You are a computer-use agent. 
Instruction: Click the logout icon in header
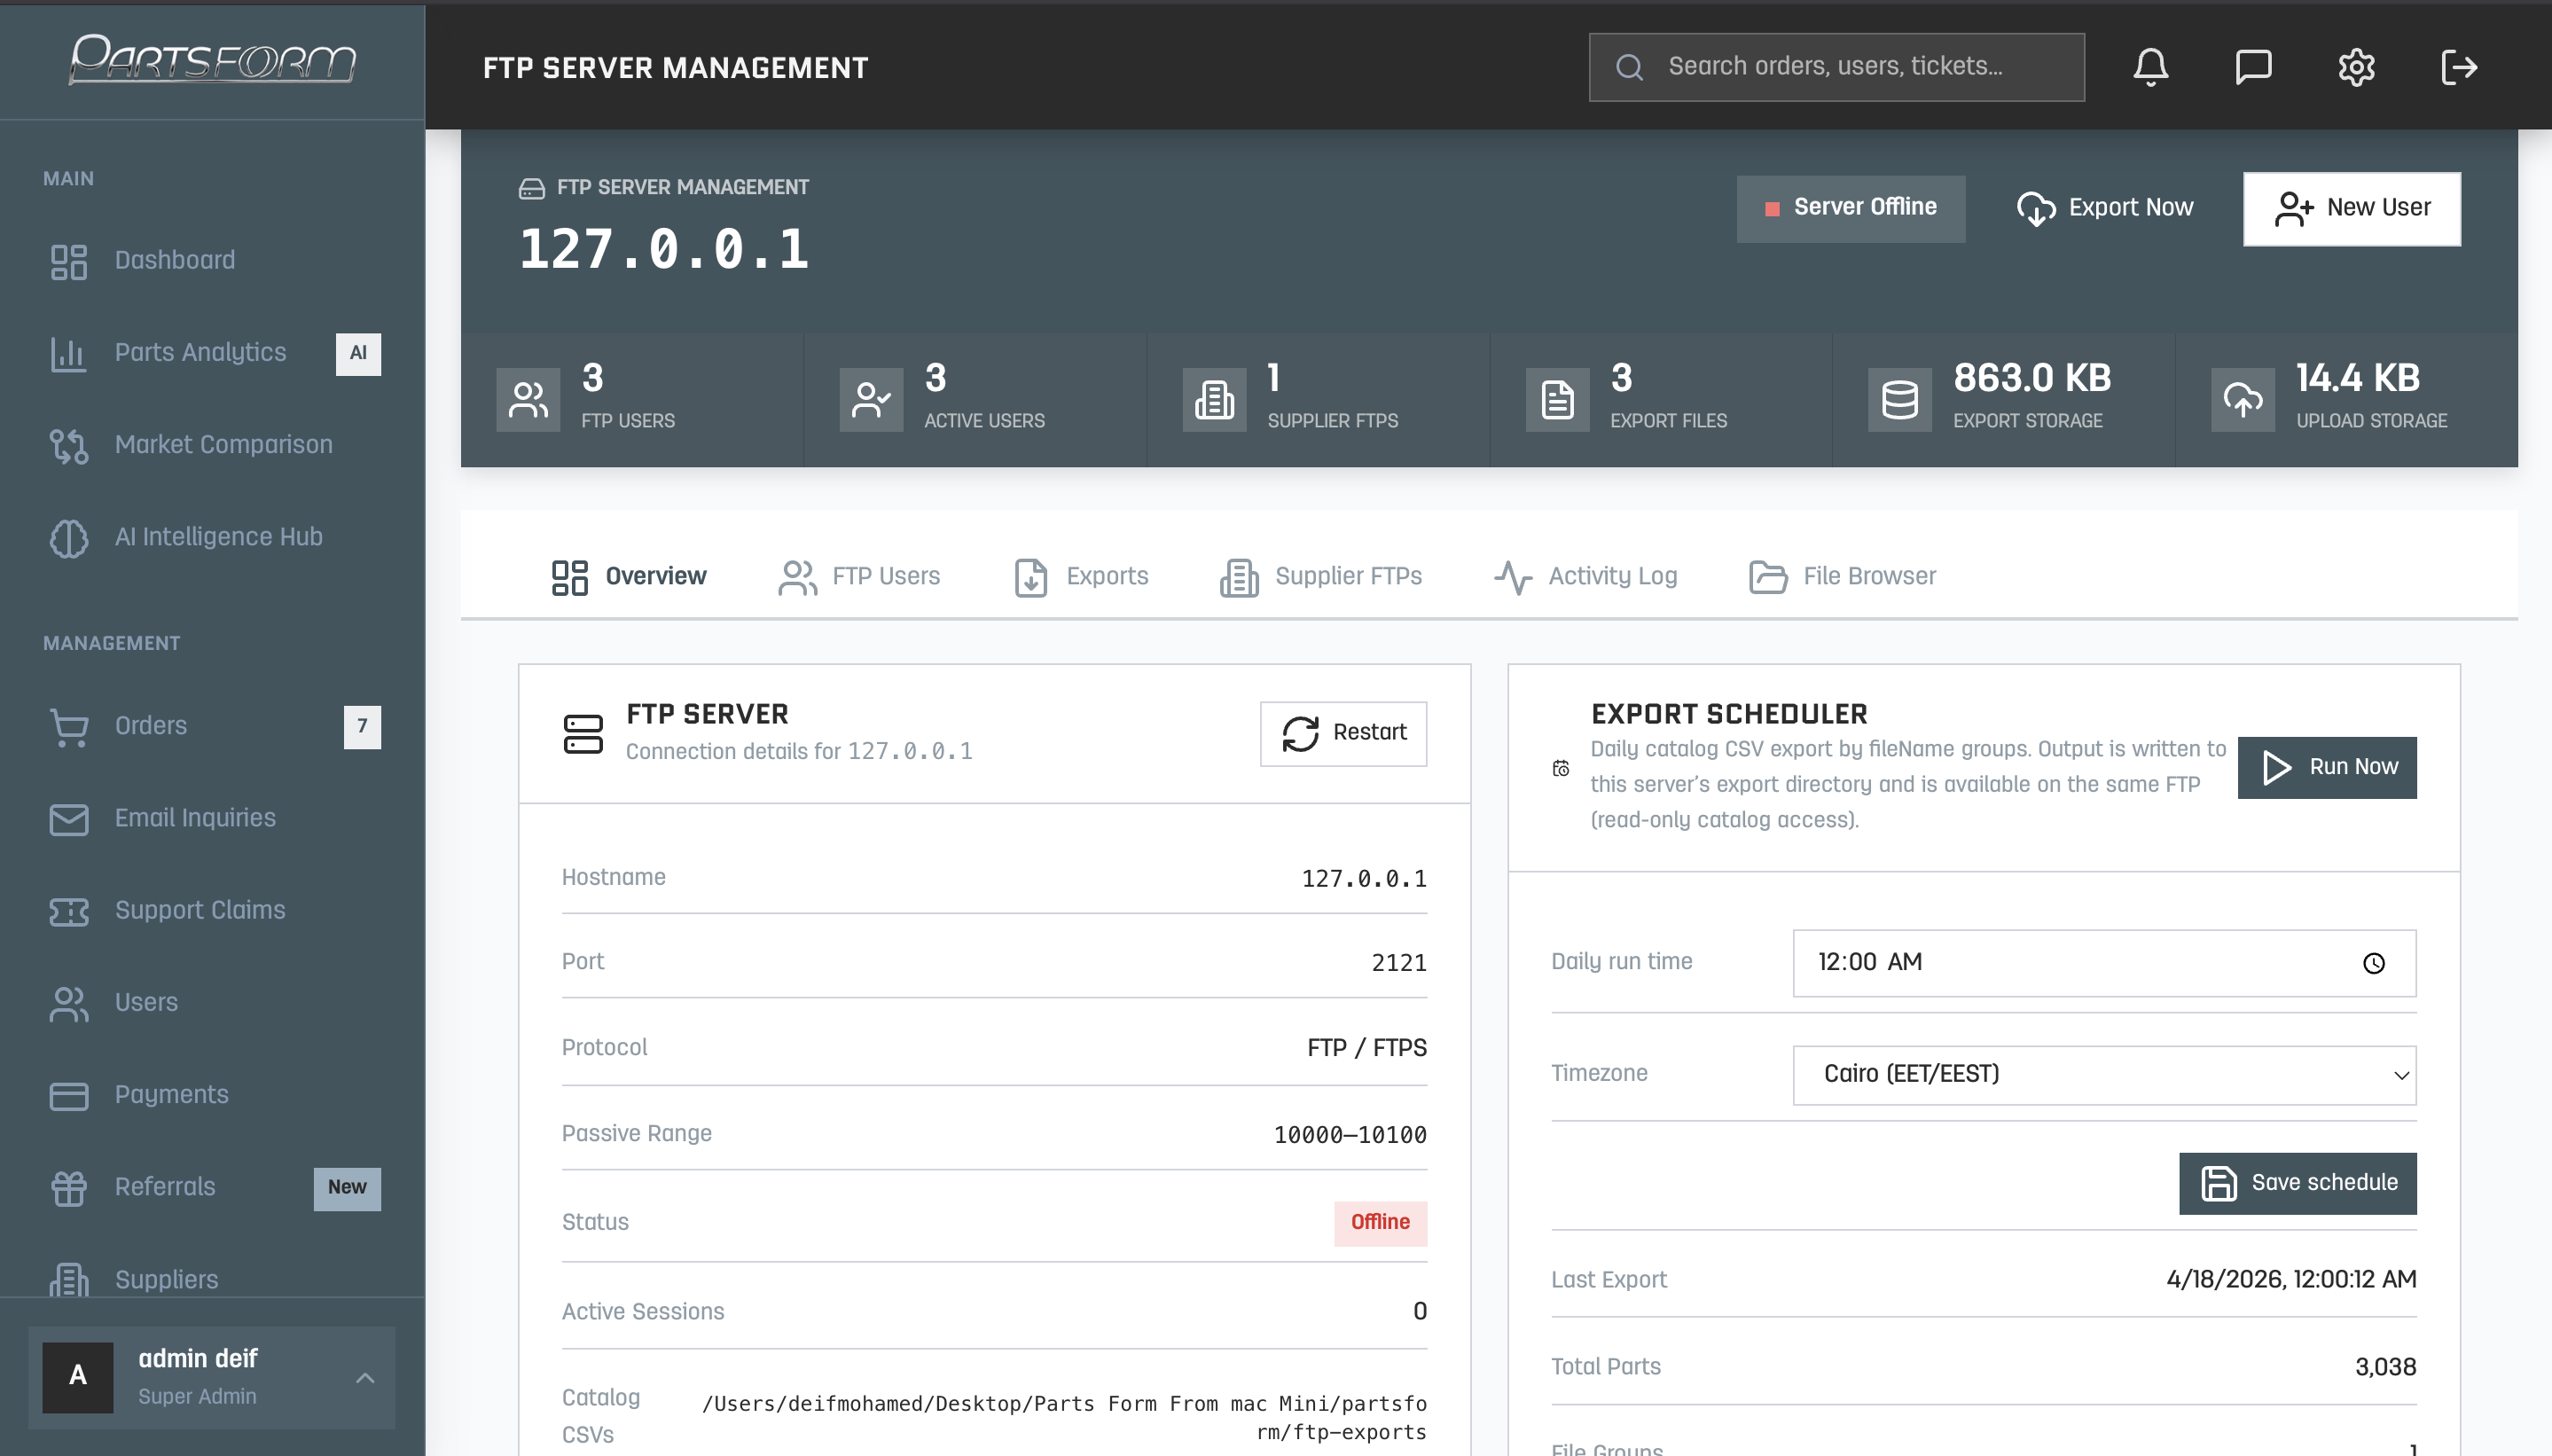tap(2459, 67)
